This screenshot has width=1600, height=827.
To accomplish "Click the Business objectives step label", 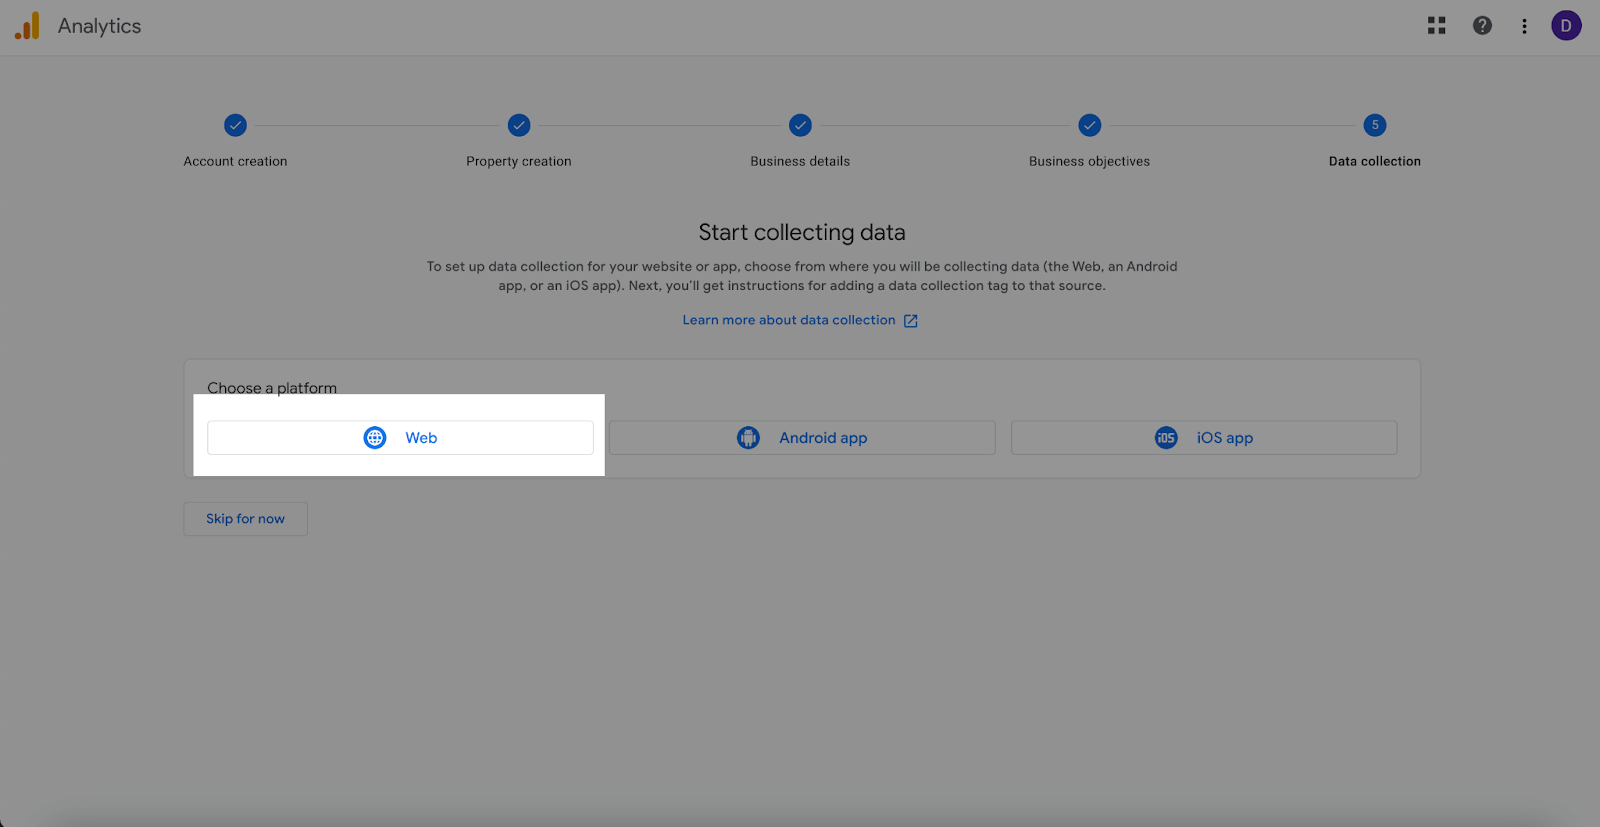I will coord(1090,161).
